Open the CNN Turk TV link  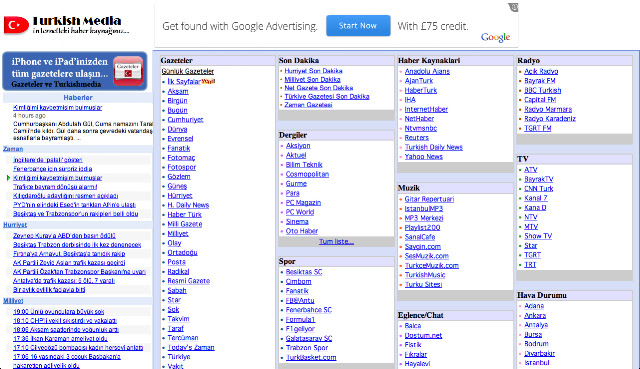pyautogui.click(x=539, y=189)
